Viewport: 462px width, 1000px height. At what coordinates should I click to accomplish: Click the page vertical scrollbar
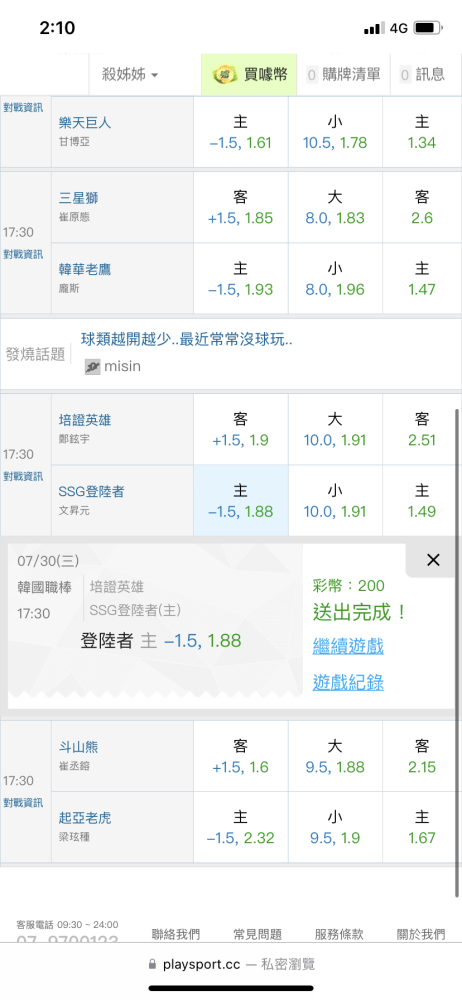pyautogui.click(x=457, y=651)
